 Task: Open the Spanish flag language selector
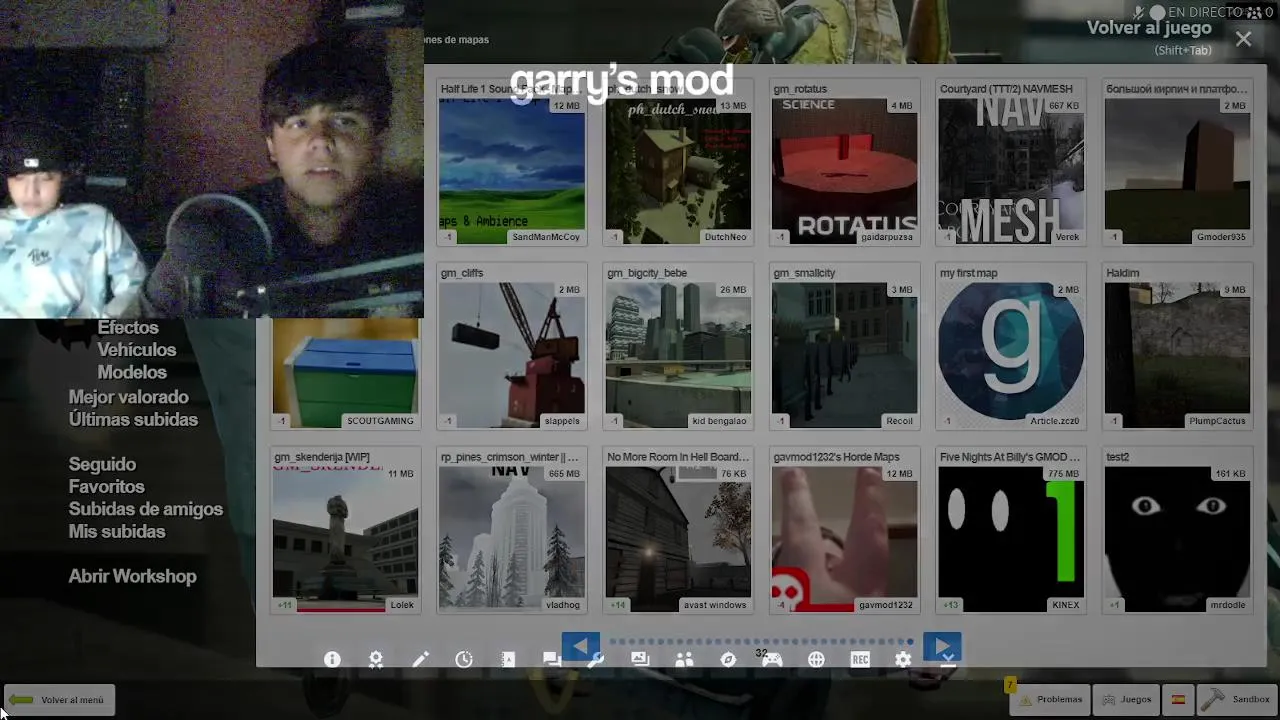coord(1178,700)
